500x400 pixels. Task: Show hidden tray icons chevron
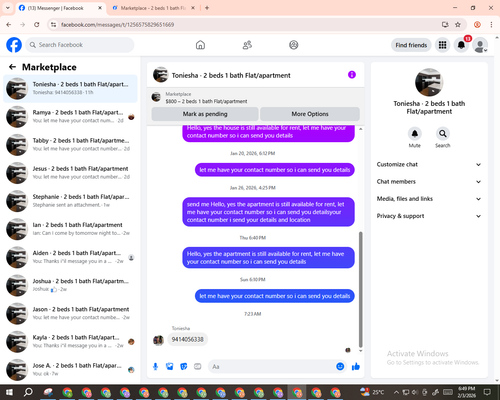396,392
